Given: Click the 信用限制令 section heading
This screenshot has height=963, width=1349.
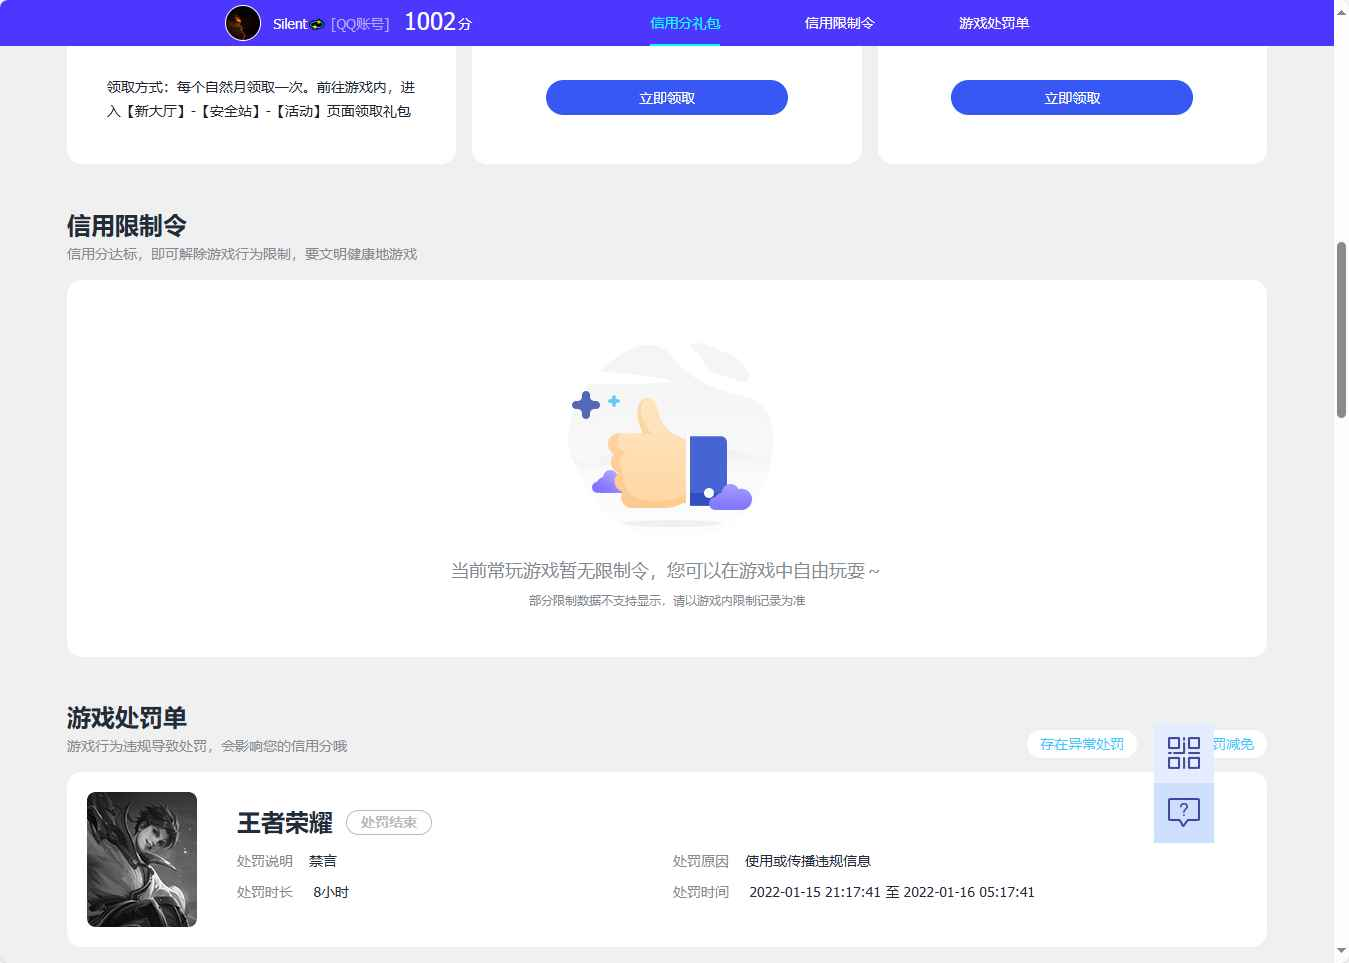Looking at the screenshot, I should point(127,226).
